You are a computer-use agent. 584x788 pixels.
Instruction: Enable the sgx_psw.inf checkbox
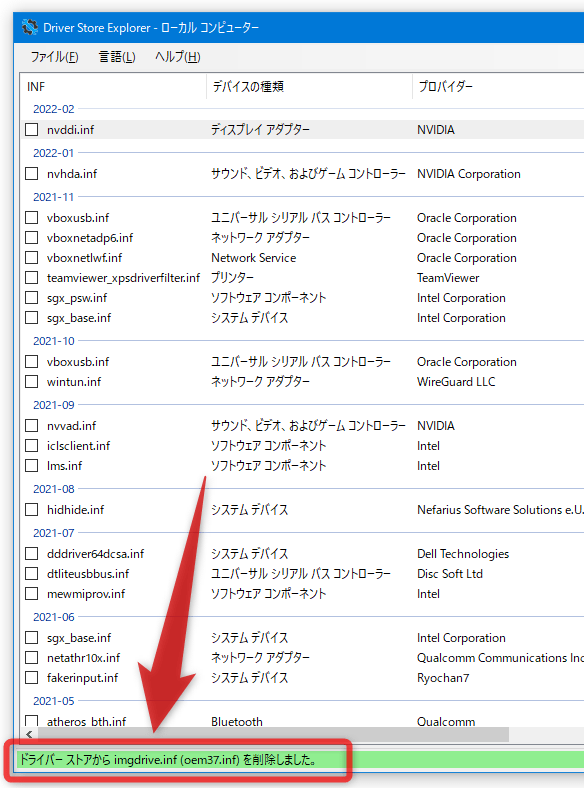(x=32, y=298)
